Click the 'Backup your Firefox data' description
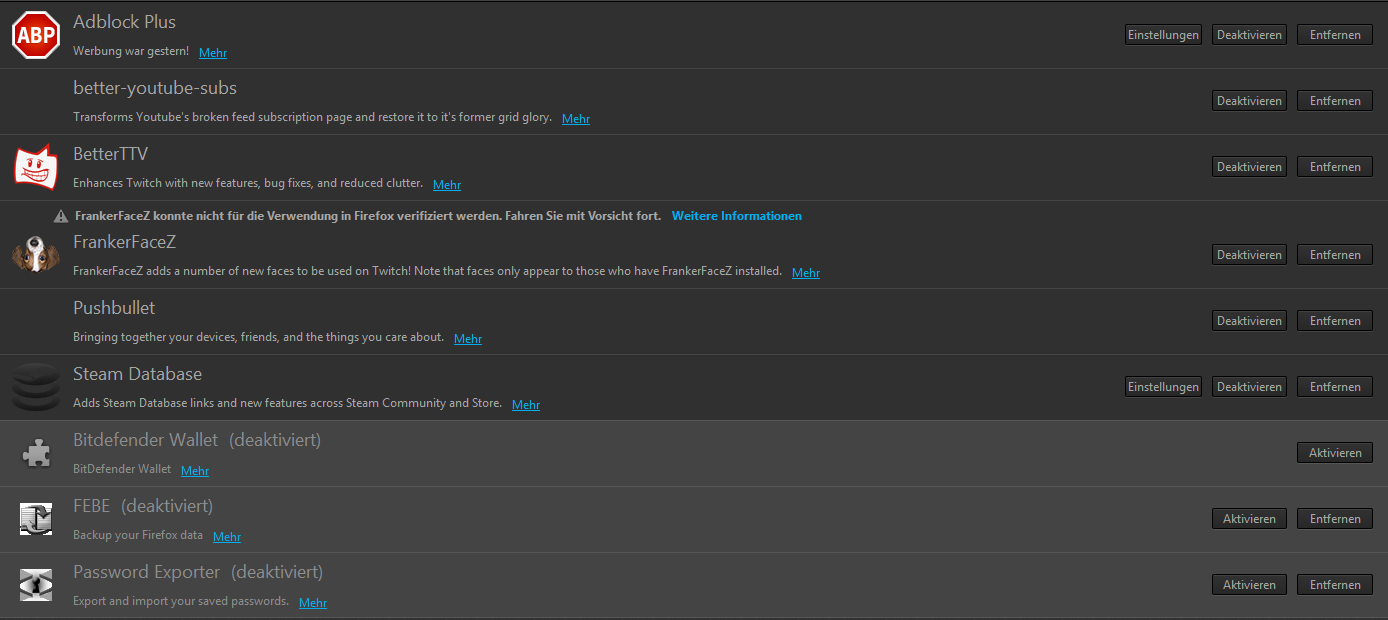The width and height of the screenshot is (1388, 620). [138, 535]
